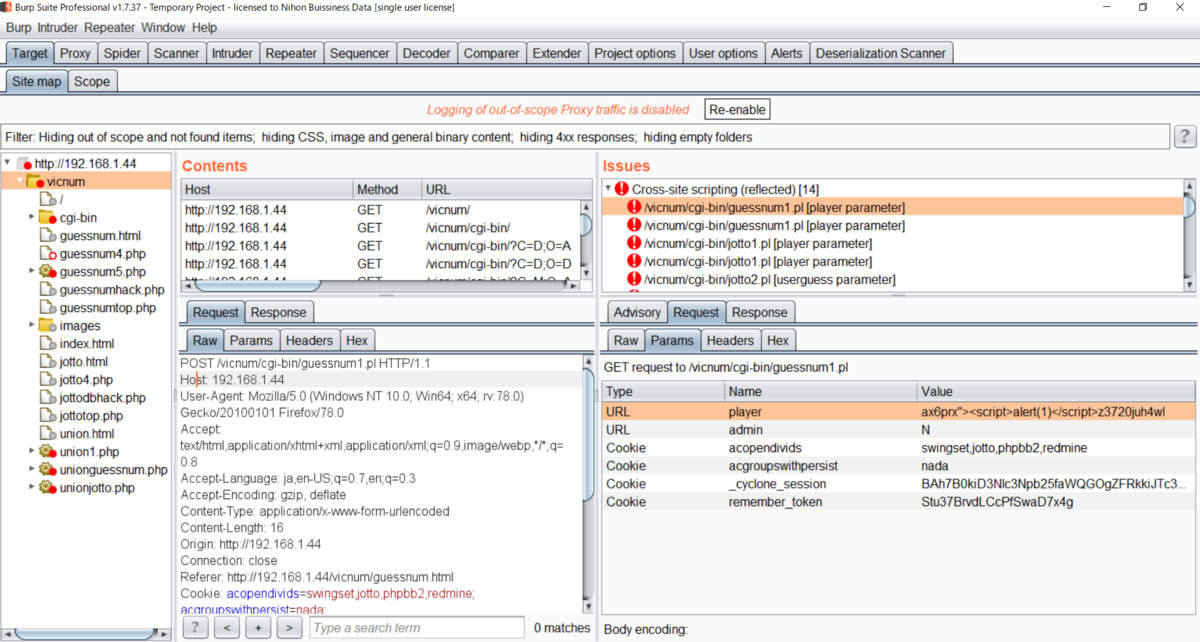Click the Re-enable logging button
Viewport: 1200px width, 642px height.
pyautogui.click(x=738, y=109)
